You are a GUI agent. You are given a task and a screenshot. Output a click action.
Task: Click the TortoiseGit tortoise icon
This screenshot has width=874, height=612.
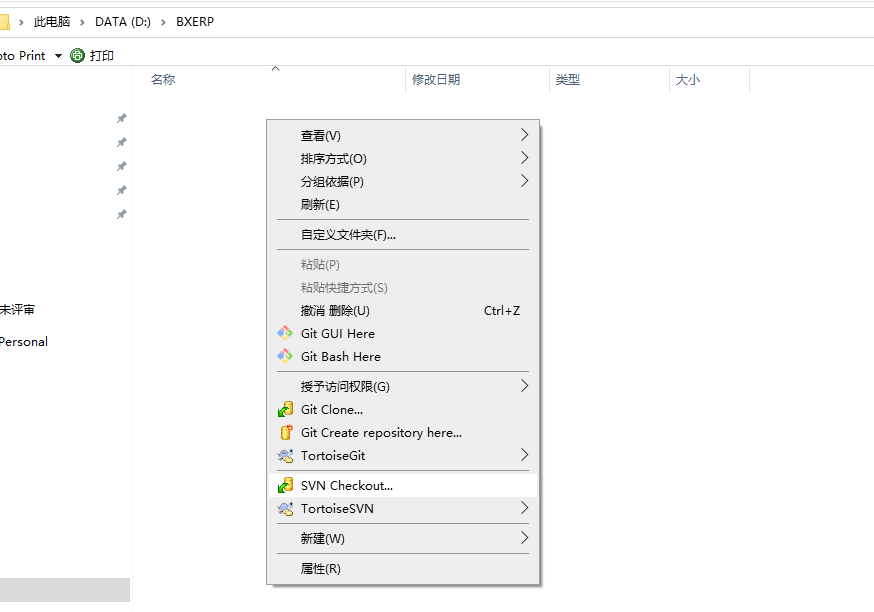[x=285, y=456]
